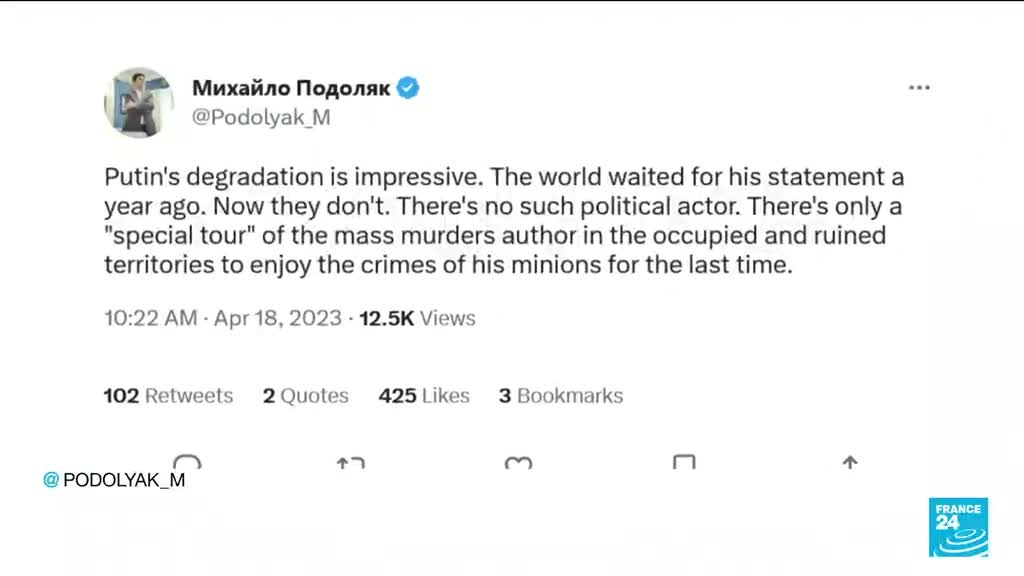Screen dimensions: 1024x576
Task: Retweet this post using the retweet icon
Action: [350, 463]
